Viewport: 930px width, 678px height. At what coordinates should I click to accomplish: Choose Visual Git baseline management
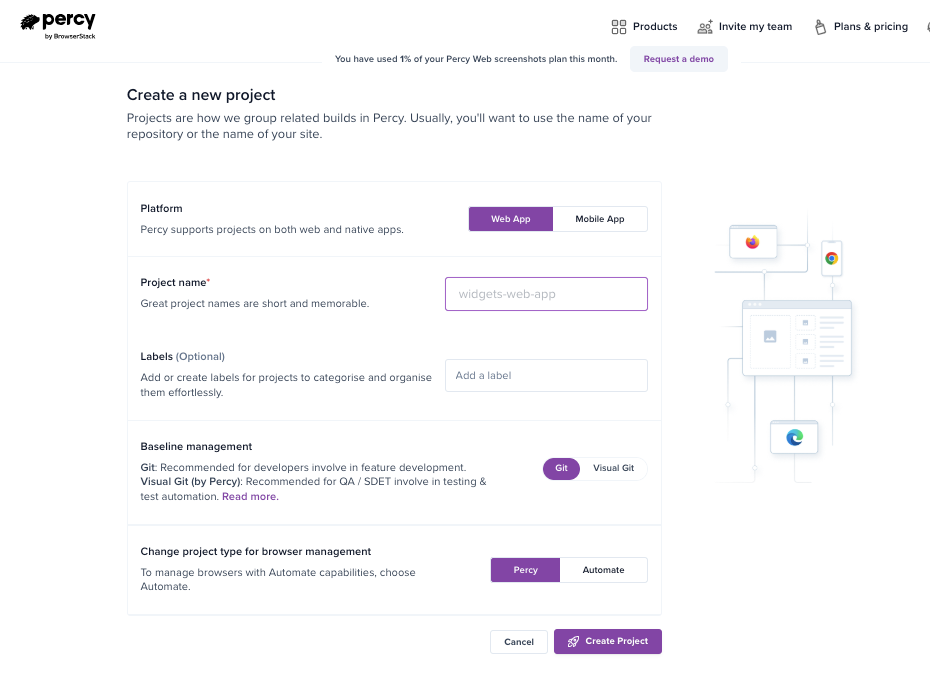(613, 468)
